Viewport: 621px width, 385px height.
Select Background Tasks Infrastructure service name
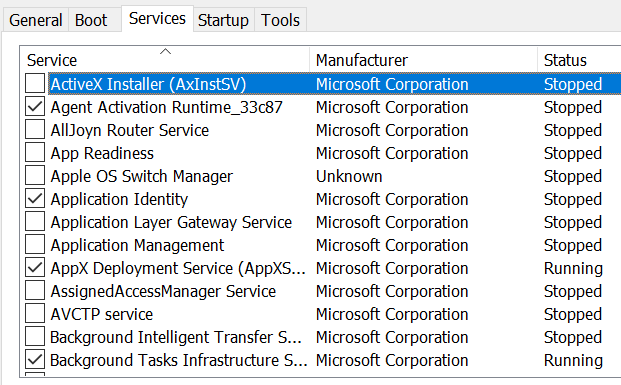click(x=179, y=360)
